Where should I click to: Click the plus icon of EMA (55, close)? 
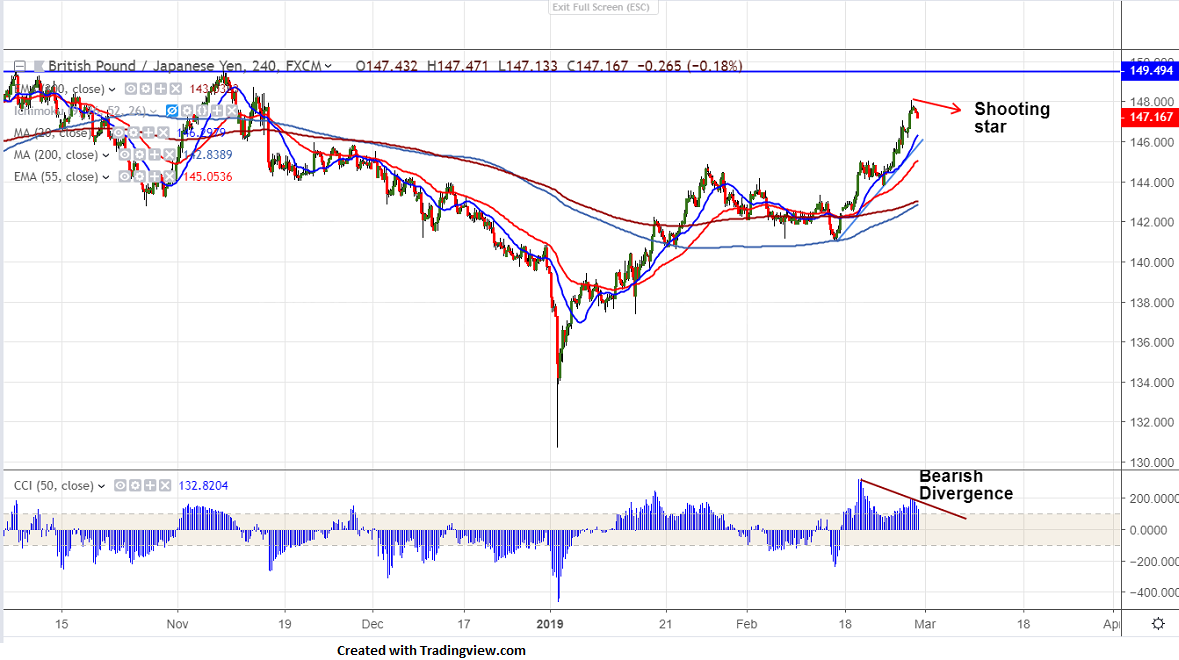[x=155, y=177]
